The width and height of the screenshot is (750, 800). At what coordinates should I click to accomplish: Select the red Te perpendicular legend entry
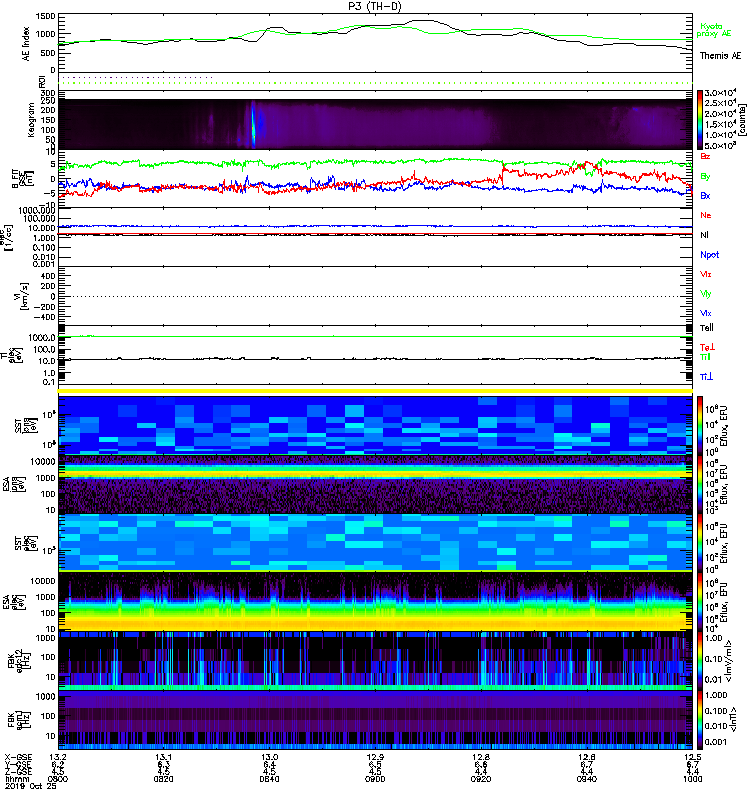point(707,347)
